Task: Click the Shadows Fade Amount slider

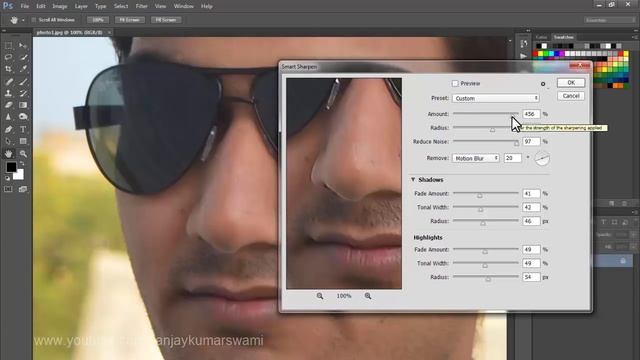Action: (486, 193)
